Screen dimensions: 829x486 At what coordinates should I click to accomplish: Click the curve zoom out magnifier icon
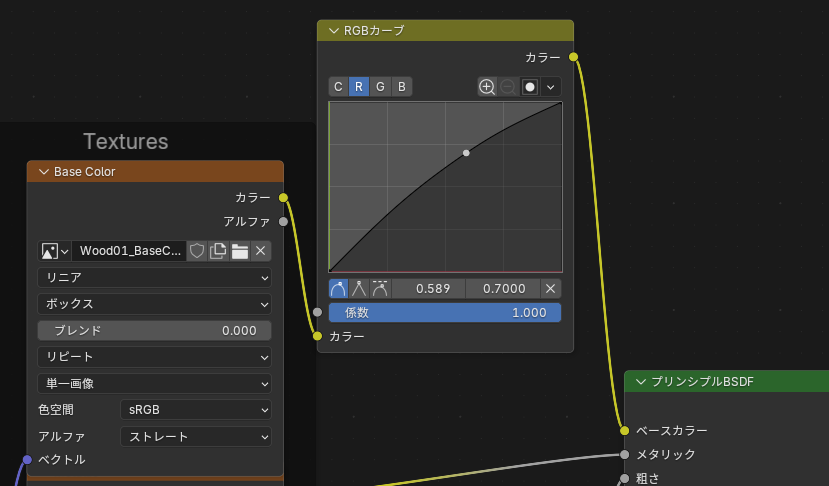[508, 87]
